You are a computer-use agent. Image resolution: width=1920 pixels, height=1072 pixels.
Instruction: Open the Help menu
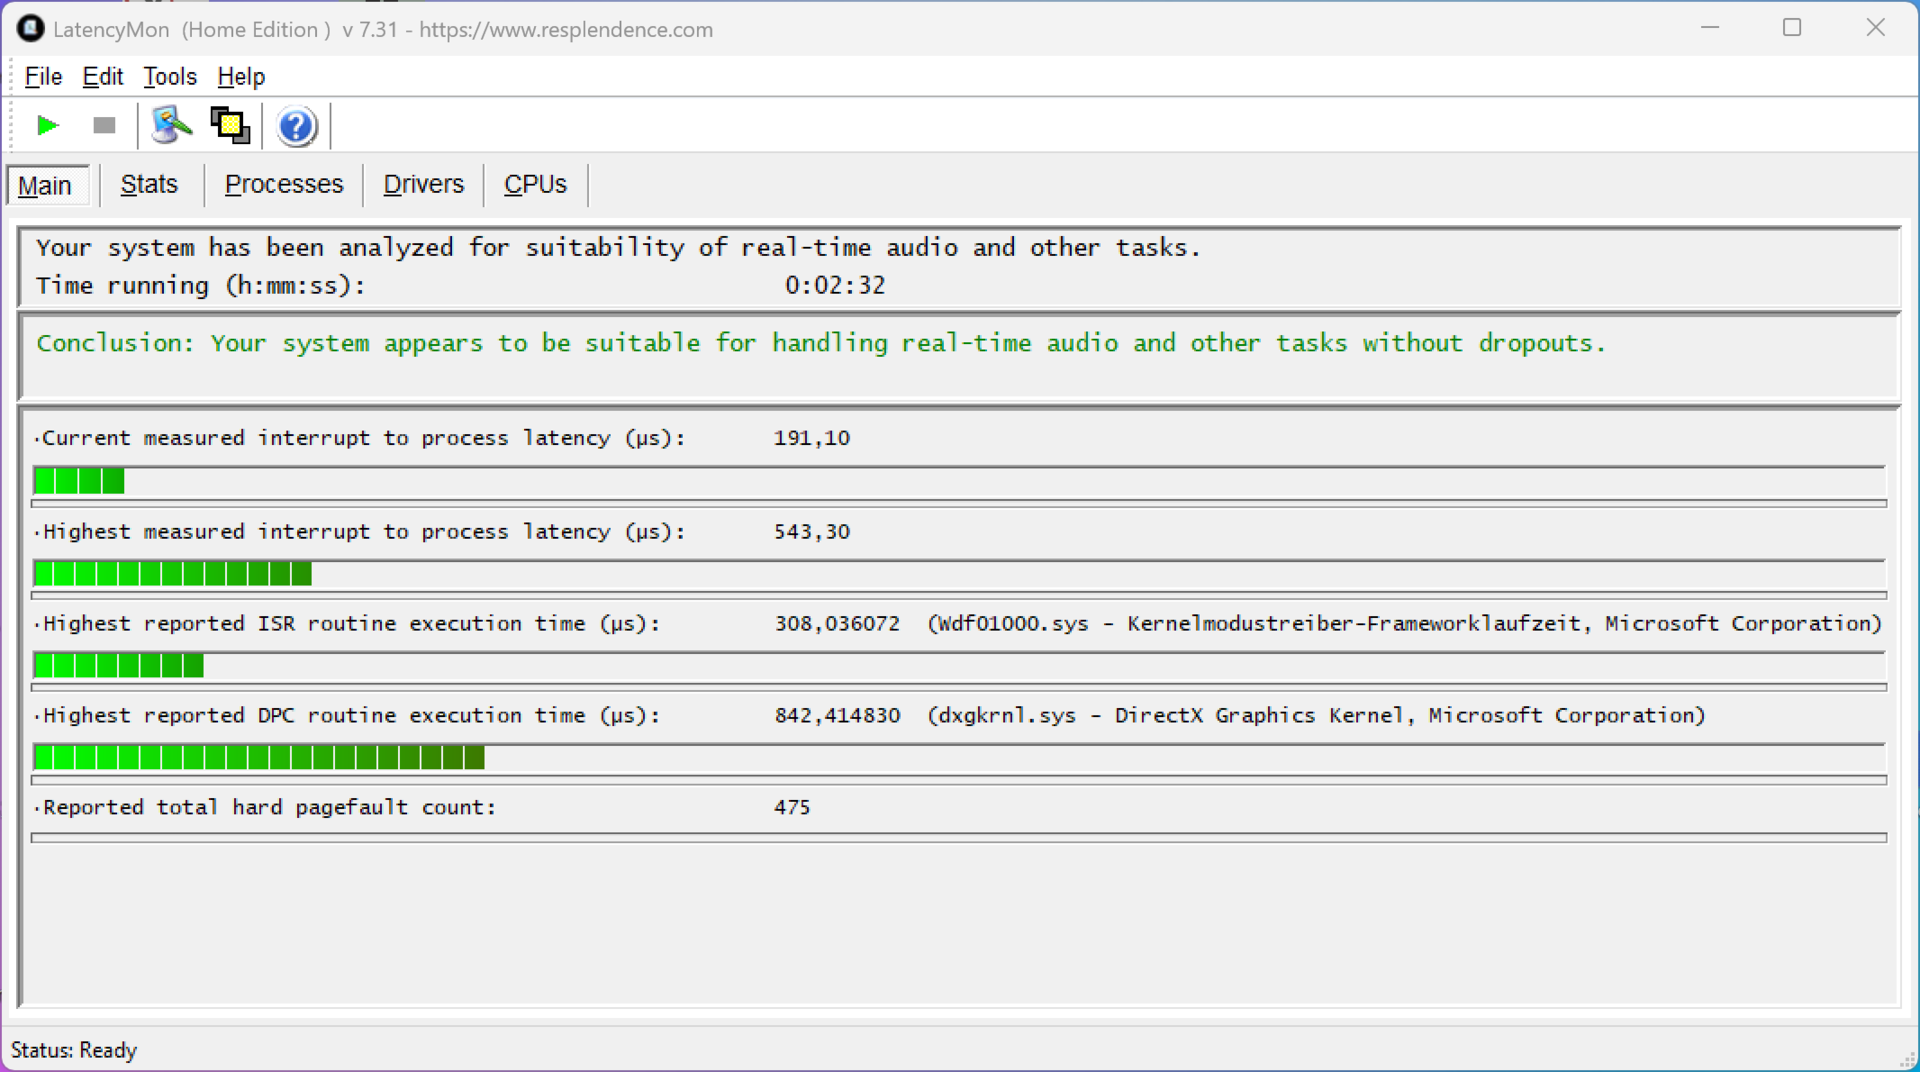click(241, 77)
